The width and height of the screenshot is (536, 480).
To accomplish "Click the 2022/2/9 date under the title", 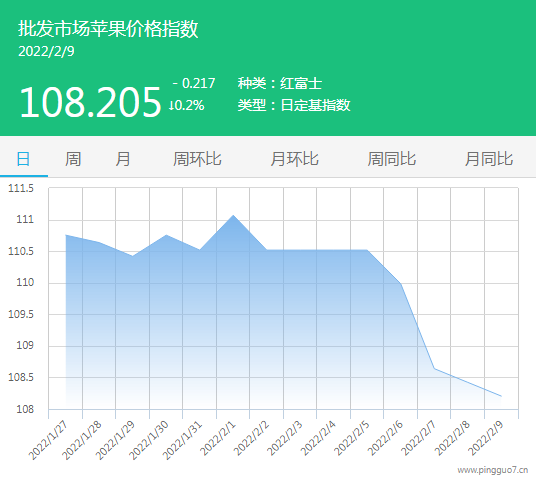I will coord(46,51).
